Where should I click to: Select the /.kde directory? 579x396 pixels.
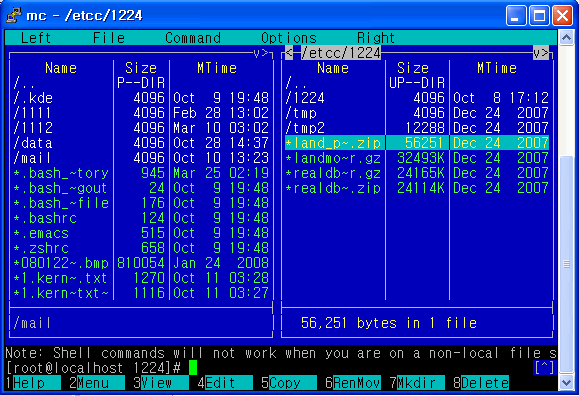[141, 98]
